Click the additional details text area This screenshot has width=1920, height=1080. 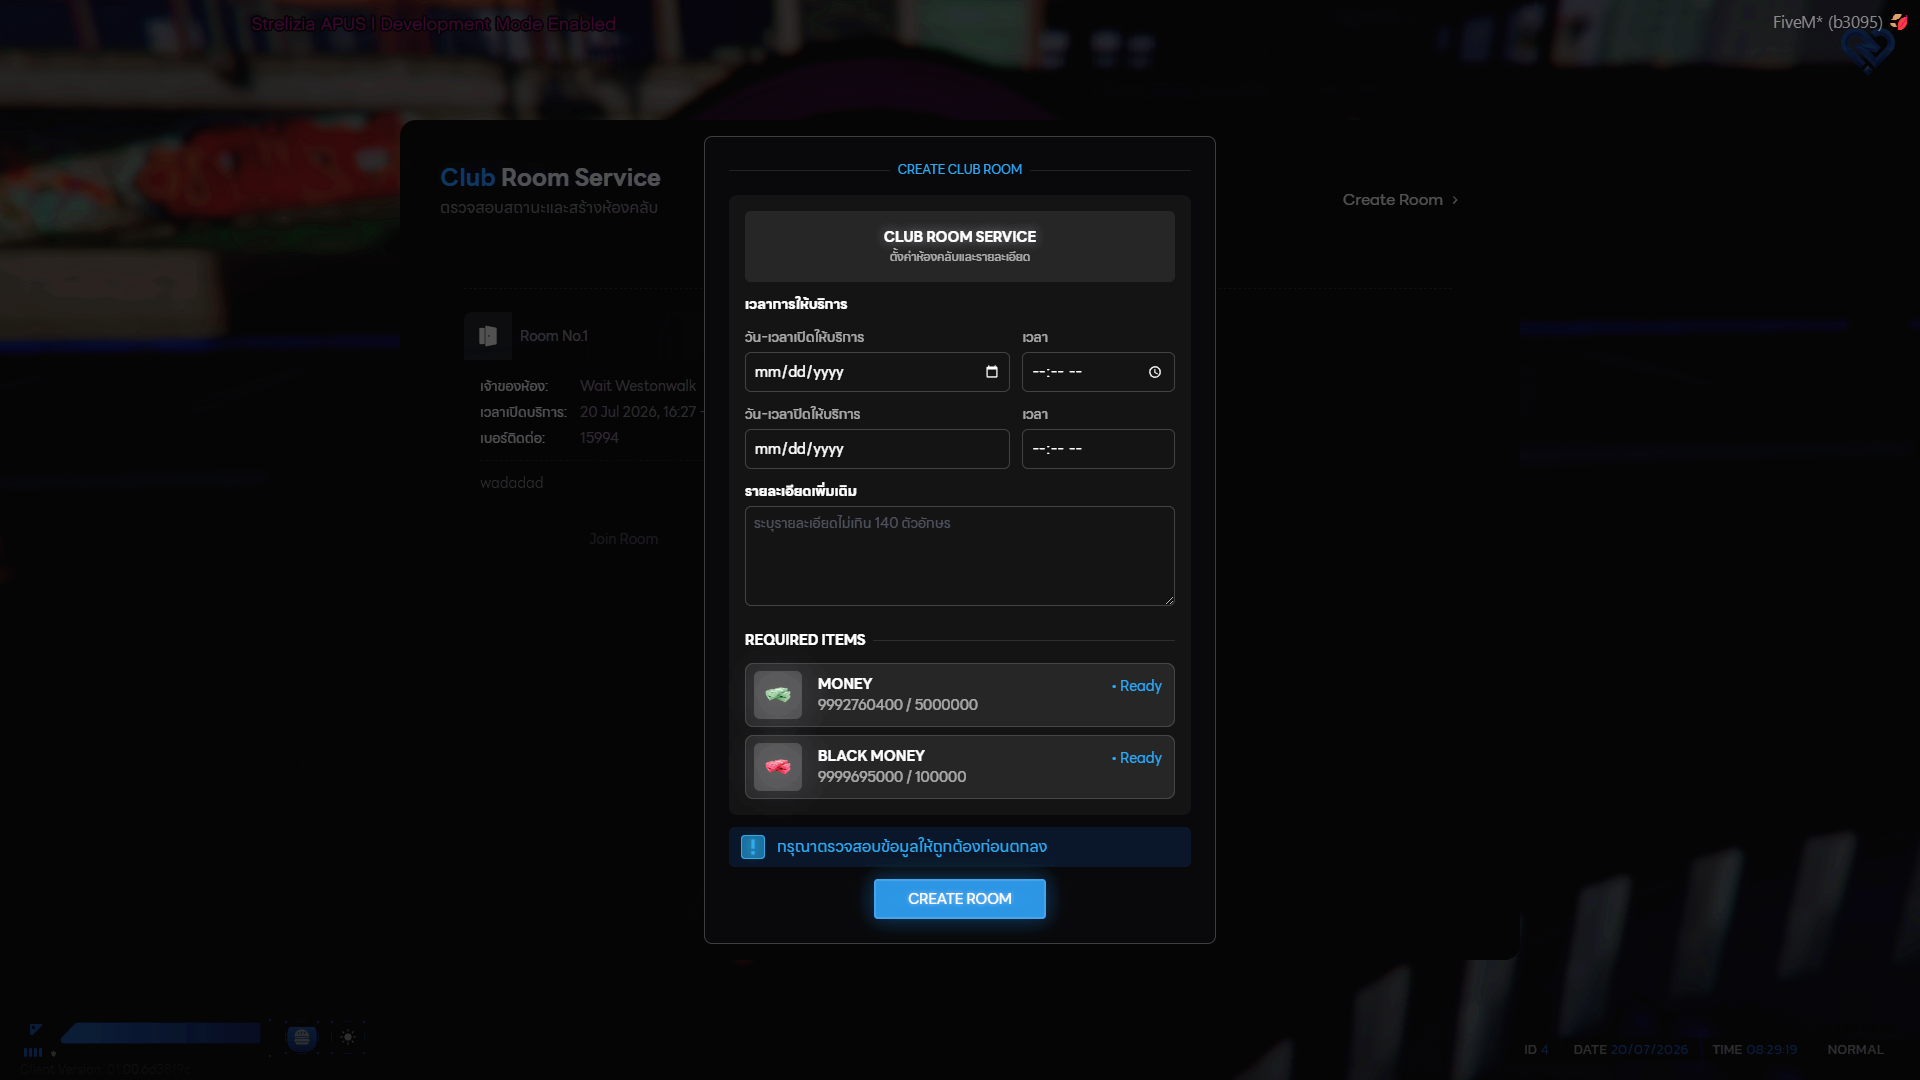click(960, 556)
